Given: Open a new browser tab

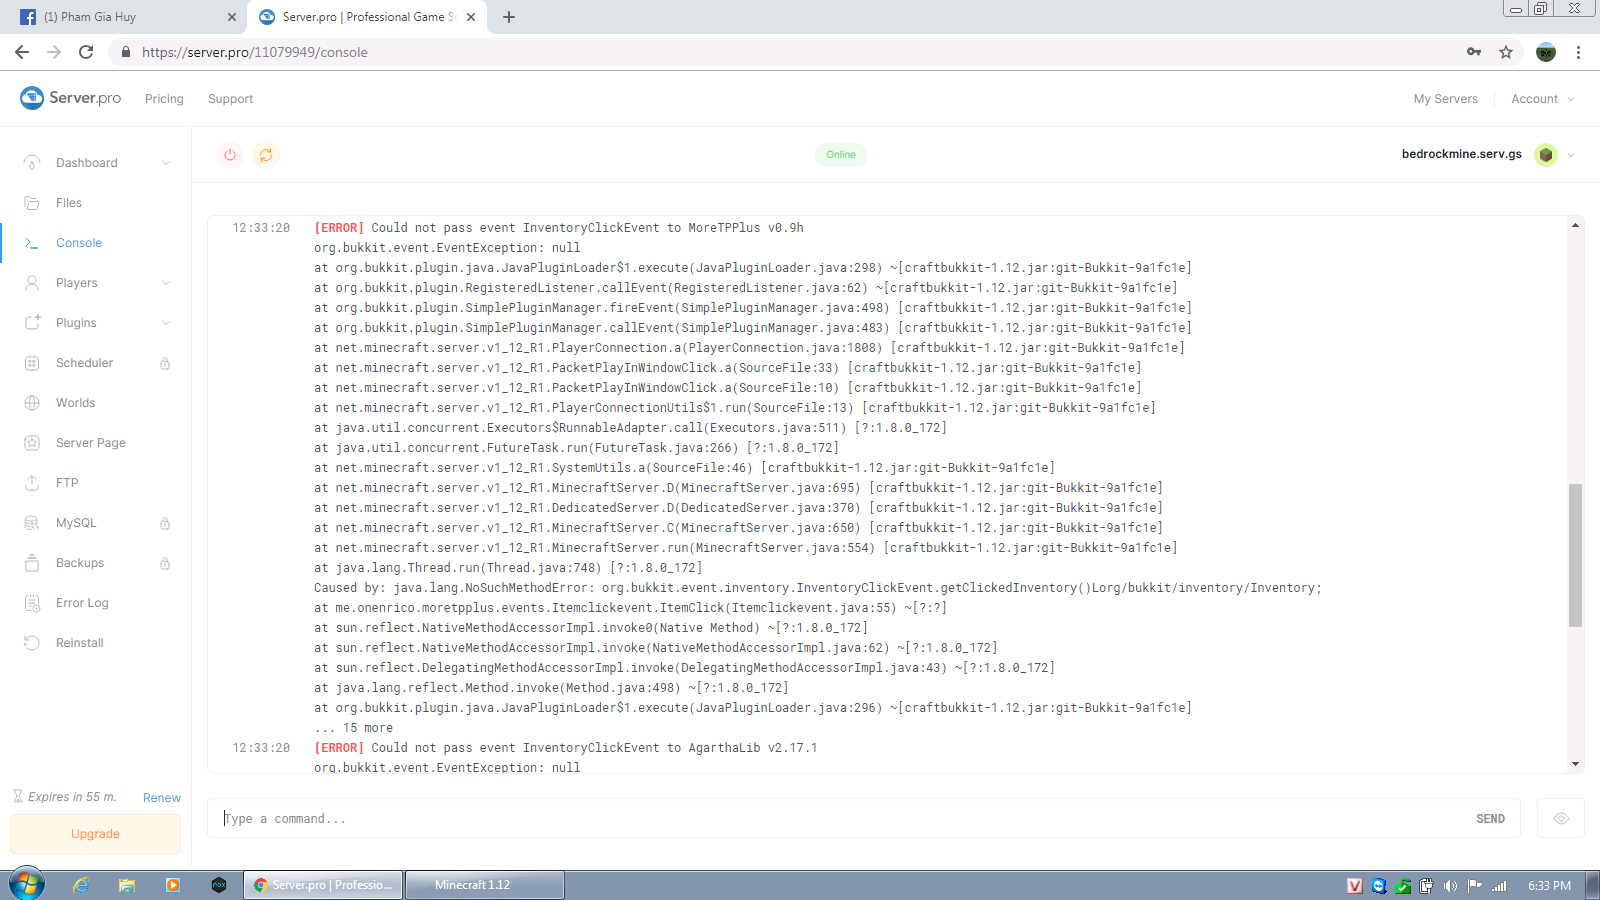Looking at the screenshot, I should click(509, 17).
